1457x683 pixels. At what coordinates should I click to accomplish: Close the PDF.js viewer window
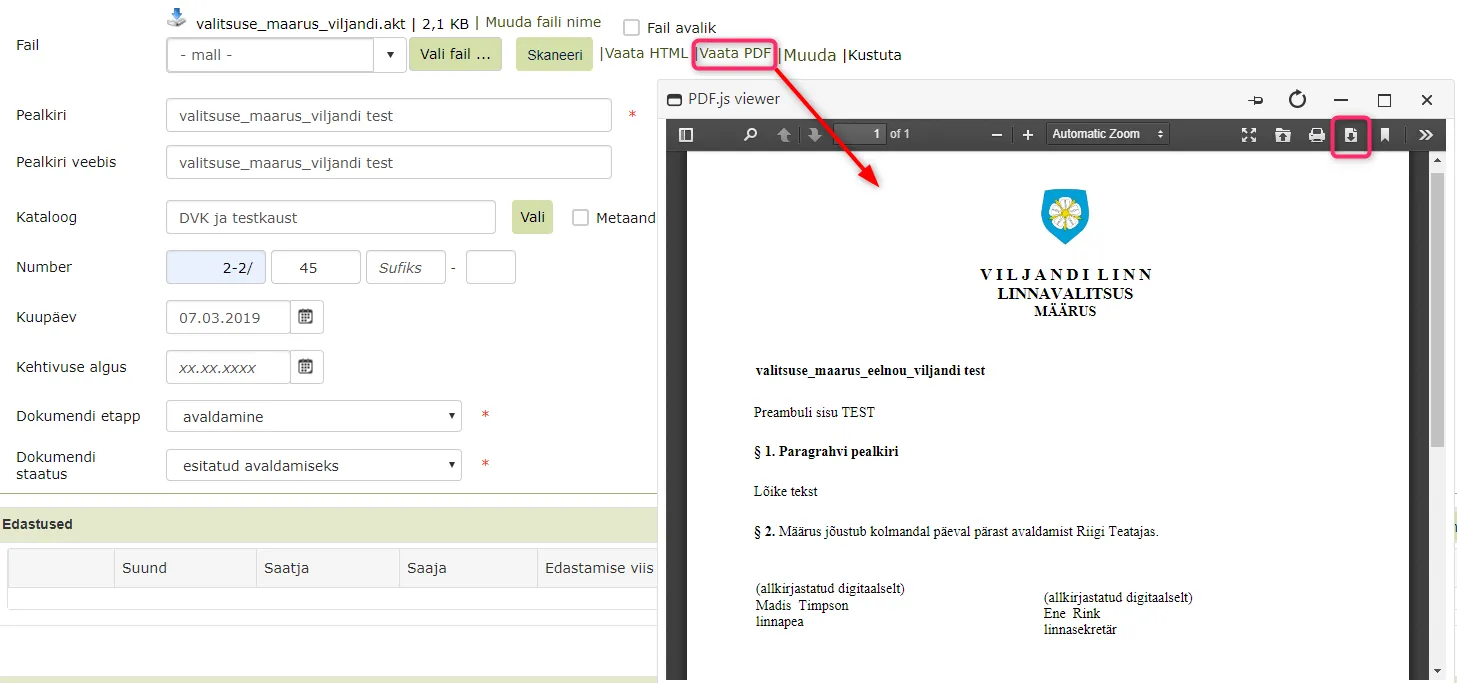[x=1427, y=100]
